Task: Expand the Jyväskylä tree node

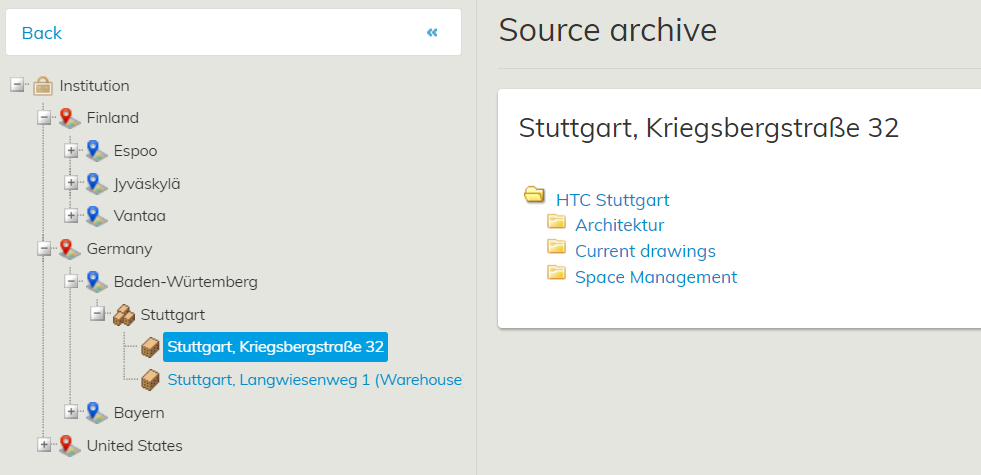Action: 71,183
